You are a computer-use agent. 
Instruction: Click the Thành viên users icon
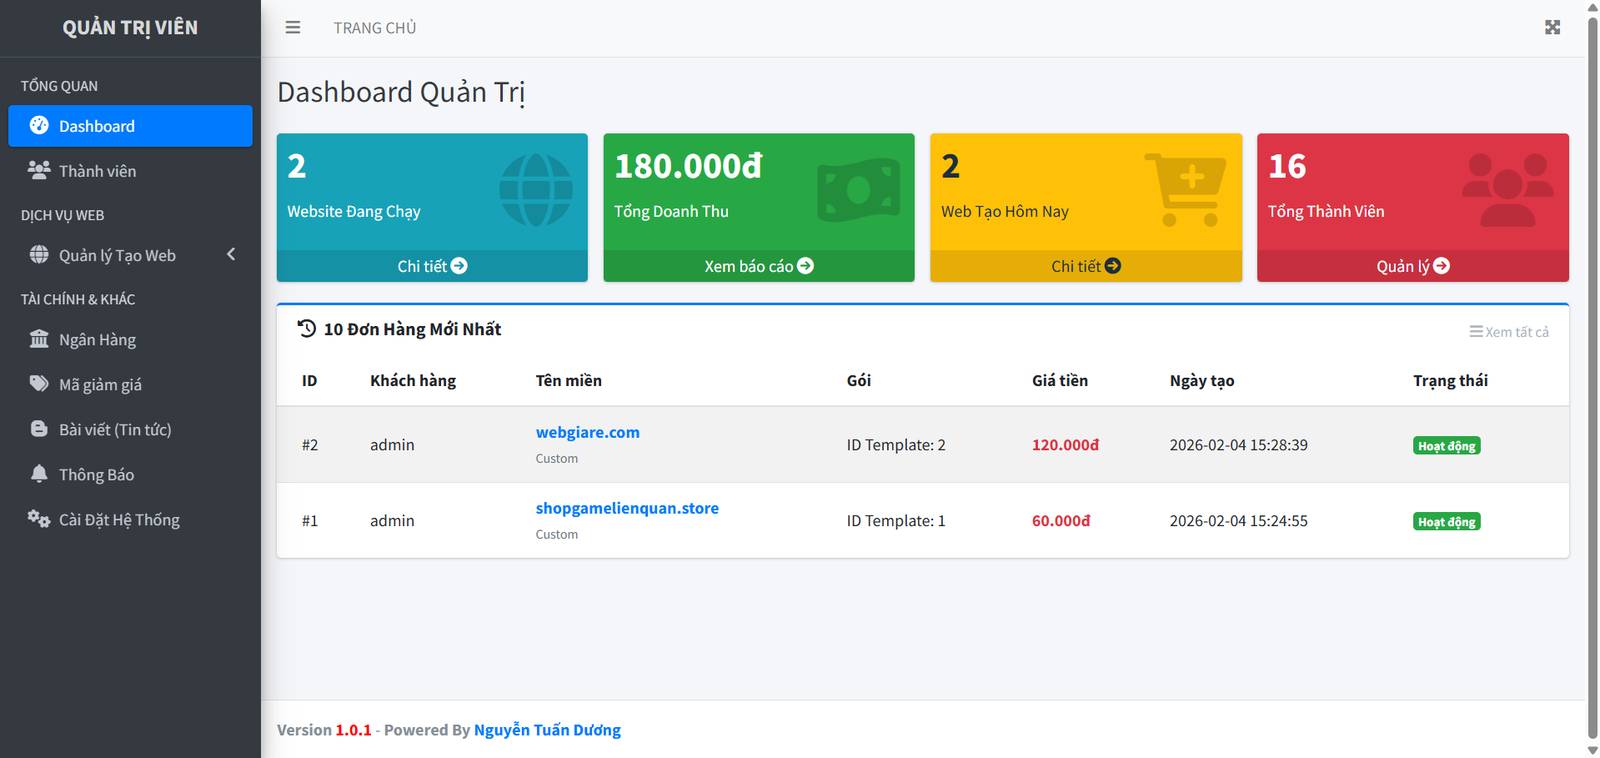point(39,170)
